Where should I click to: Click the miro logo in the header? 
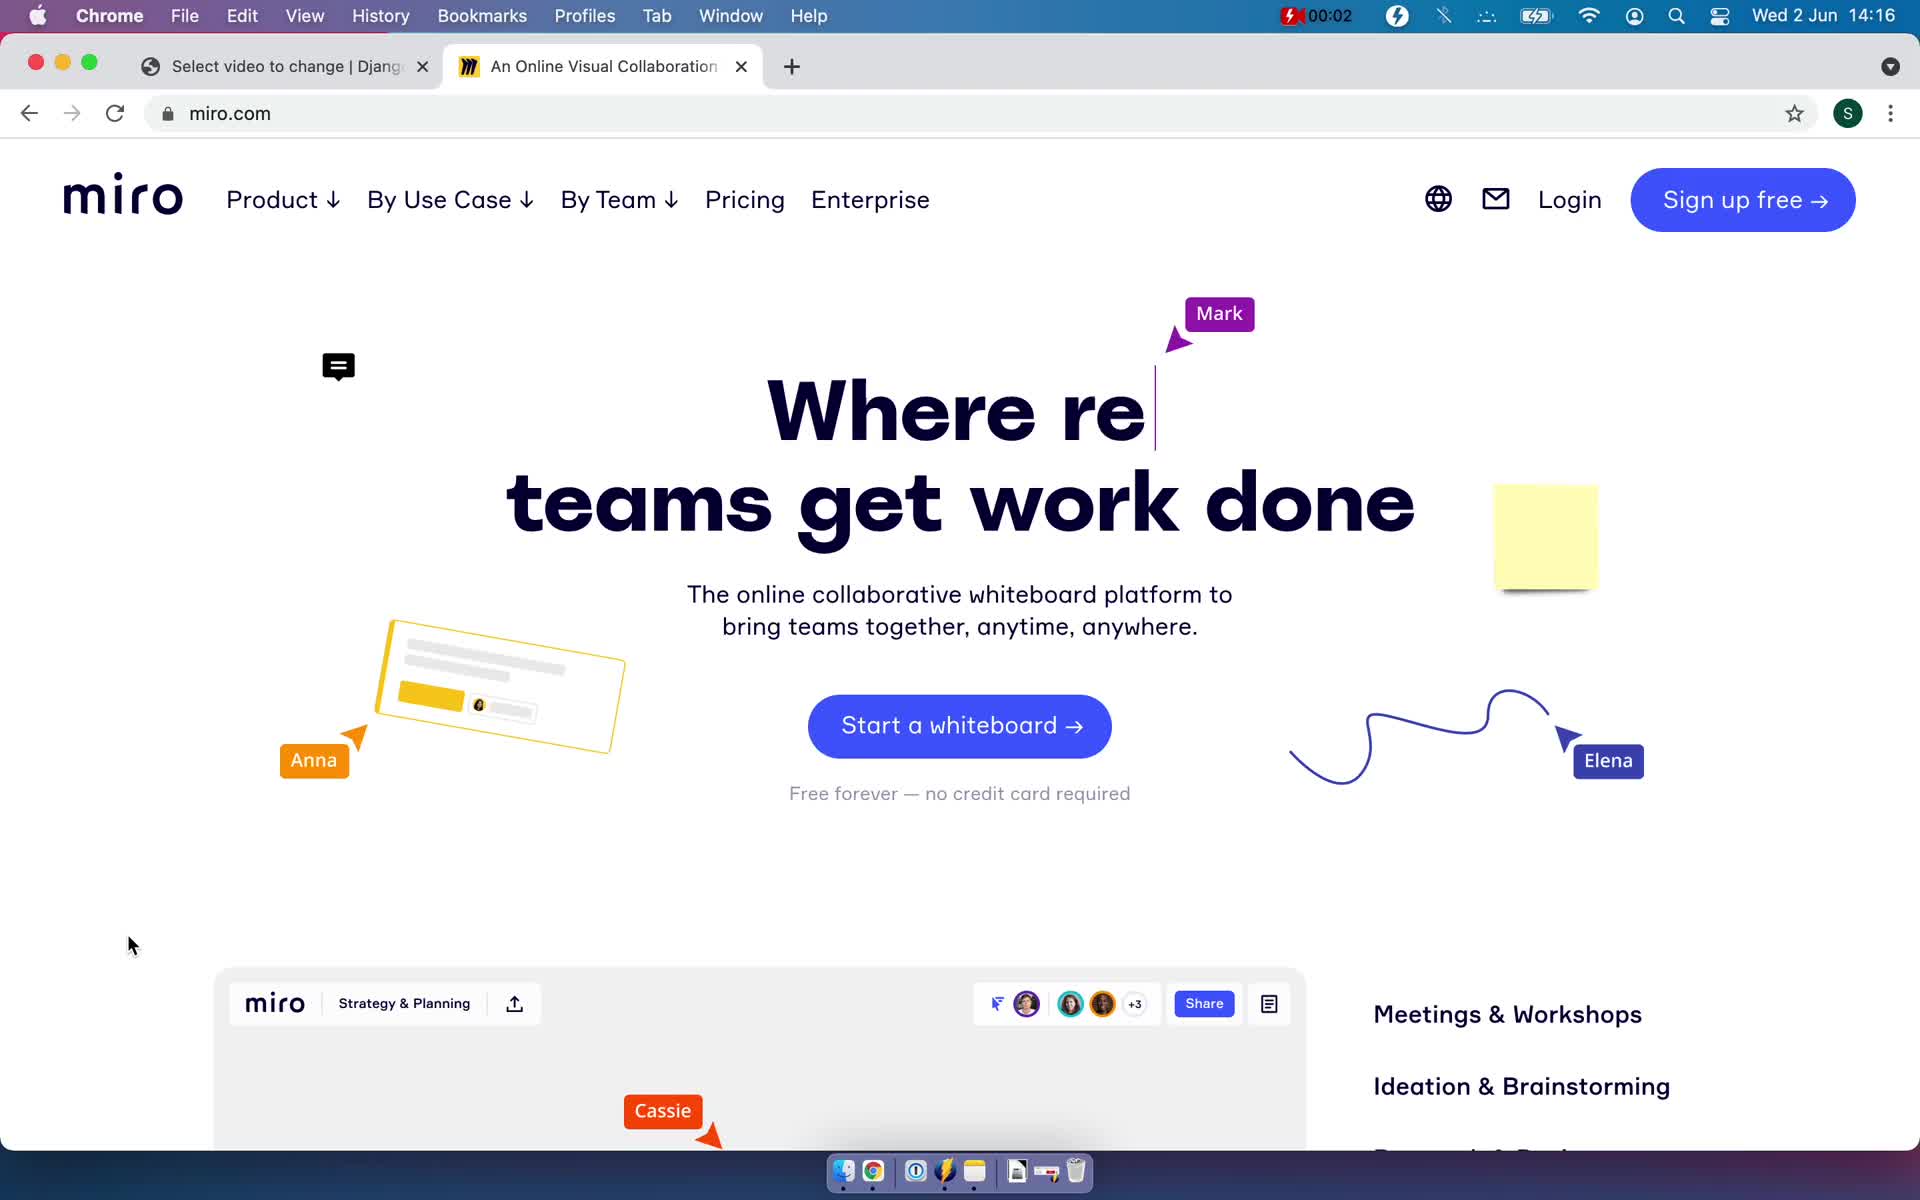123,195
